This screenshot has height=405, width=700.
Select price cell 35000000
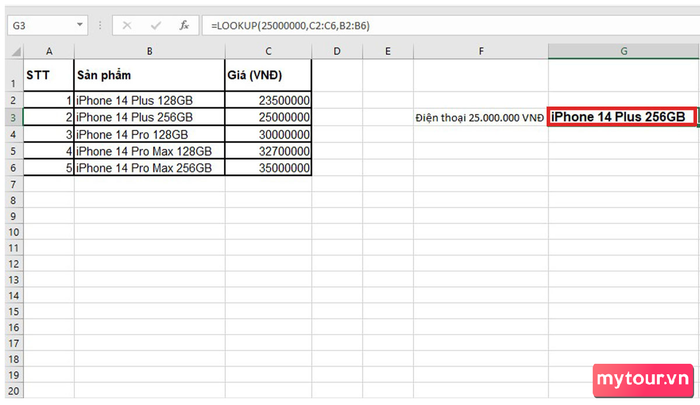[x=268, y=167]
